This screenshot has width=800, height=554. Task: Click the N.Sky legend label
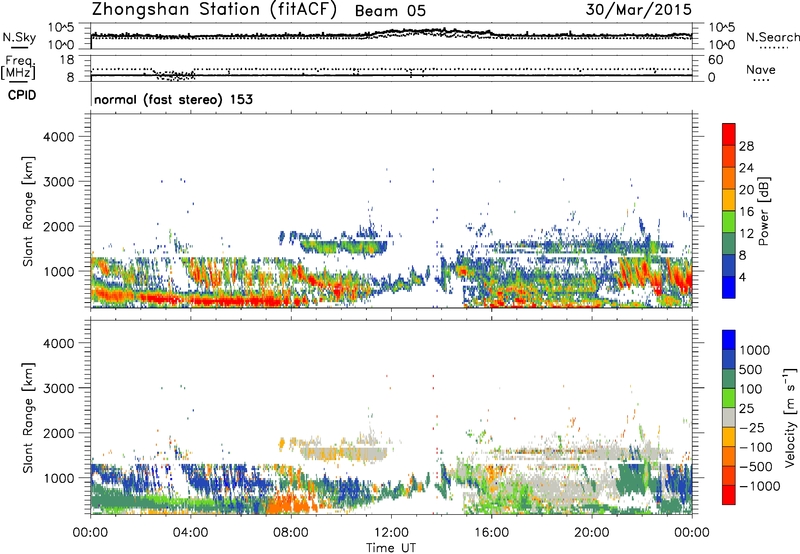19,38
